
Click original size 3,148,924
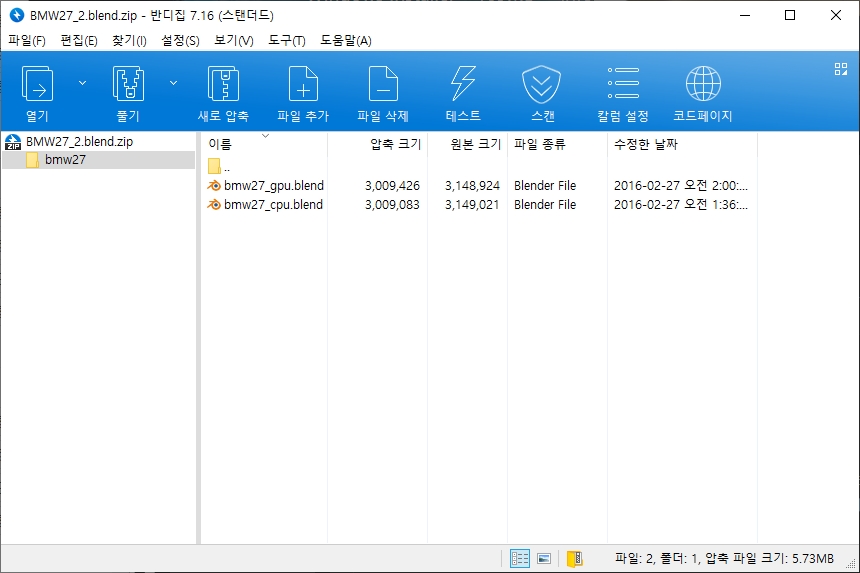[472, 186]
